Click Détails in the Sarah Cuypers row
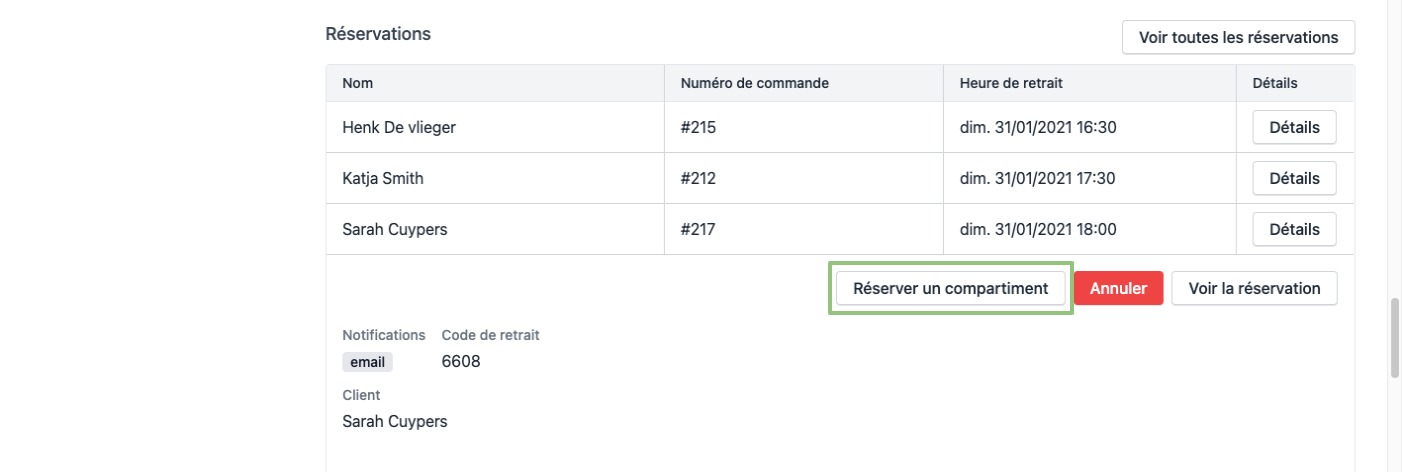The width and height of the screenshot is (1402, 472). (1294, 229)
